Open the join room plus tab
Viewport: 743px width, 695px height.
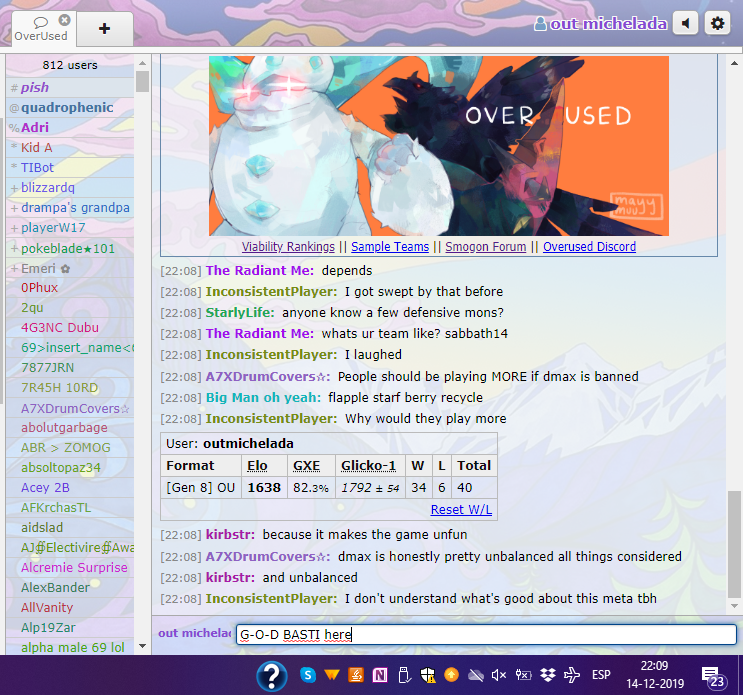(104, 29)
